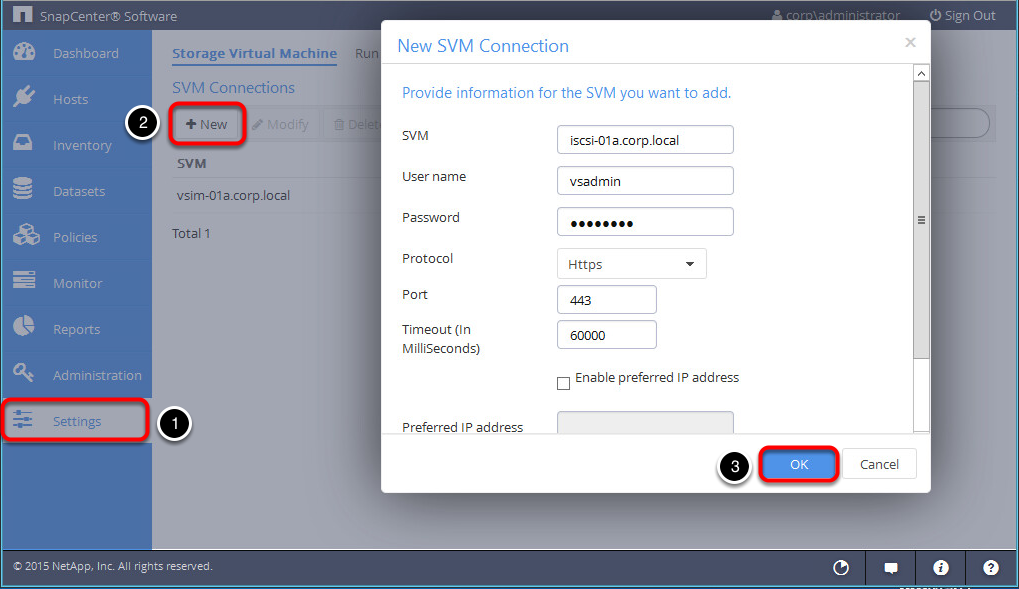
Task: Click the Password input field
Action: click(645, 222)
